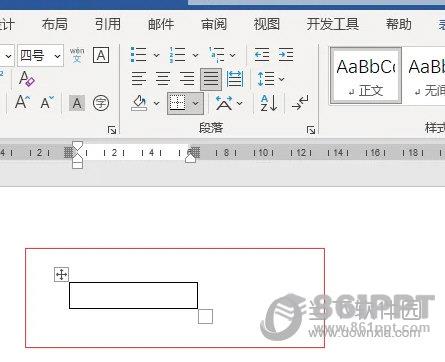Click the numbered list icon
Image resolution: width=445 pixels, height=362 pixels.
(177, 55)
